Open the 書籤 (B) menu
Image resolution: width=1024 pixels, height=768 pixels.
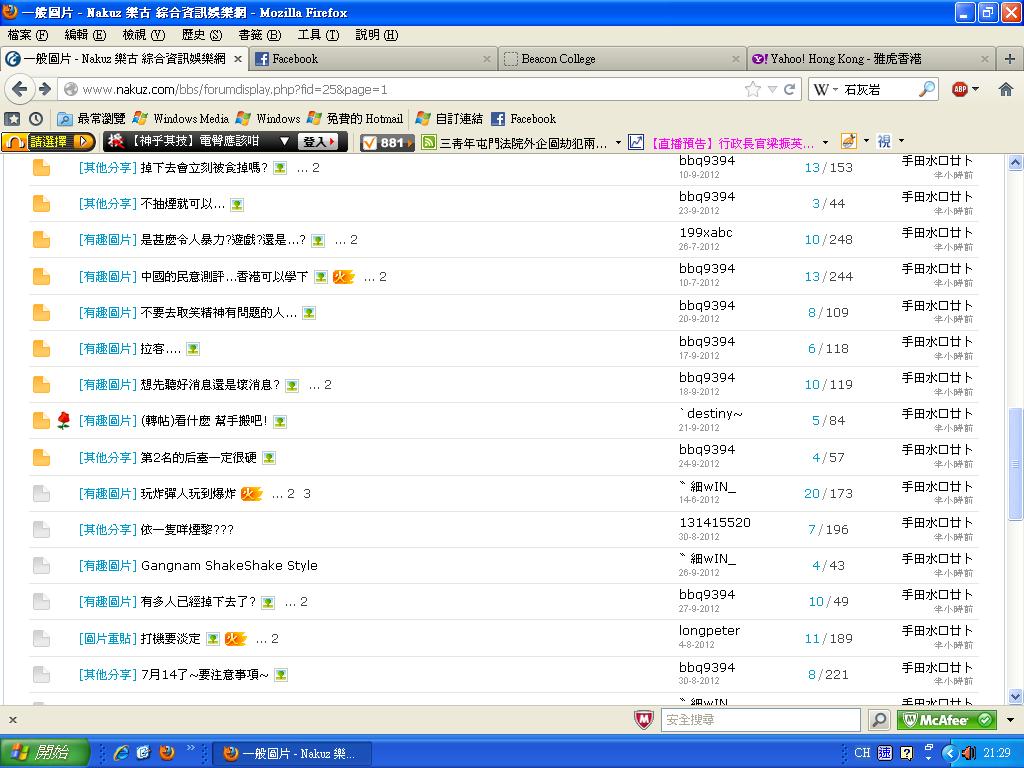click(x=259, y=35)
